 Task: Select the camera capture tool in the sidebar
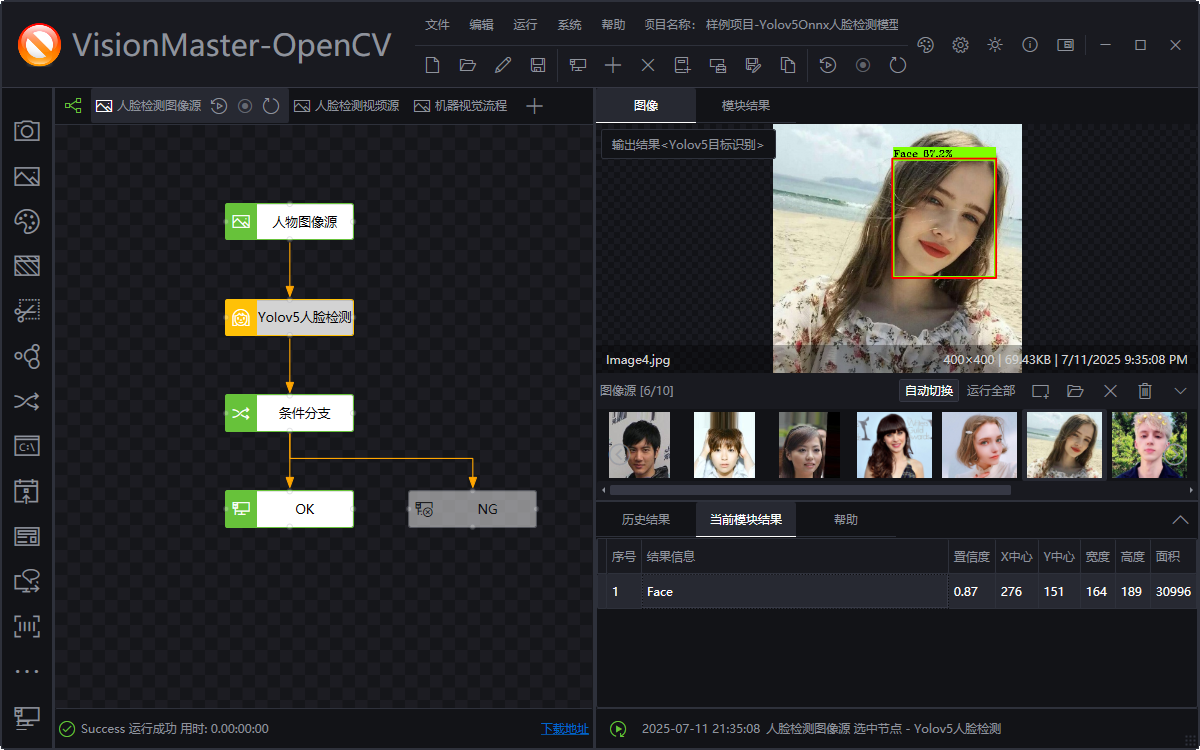[27, 131]
